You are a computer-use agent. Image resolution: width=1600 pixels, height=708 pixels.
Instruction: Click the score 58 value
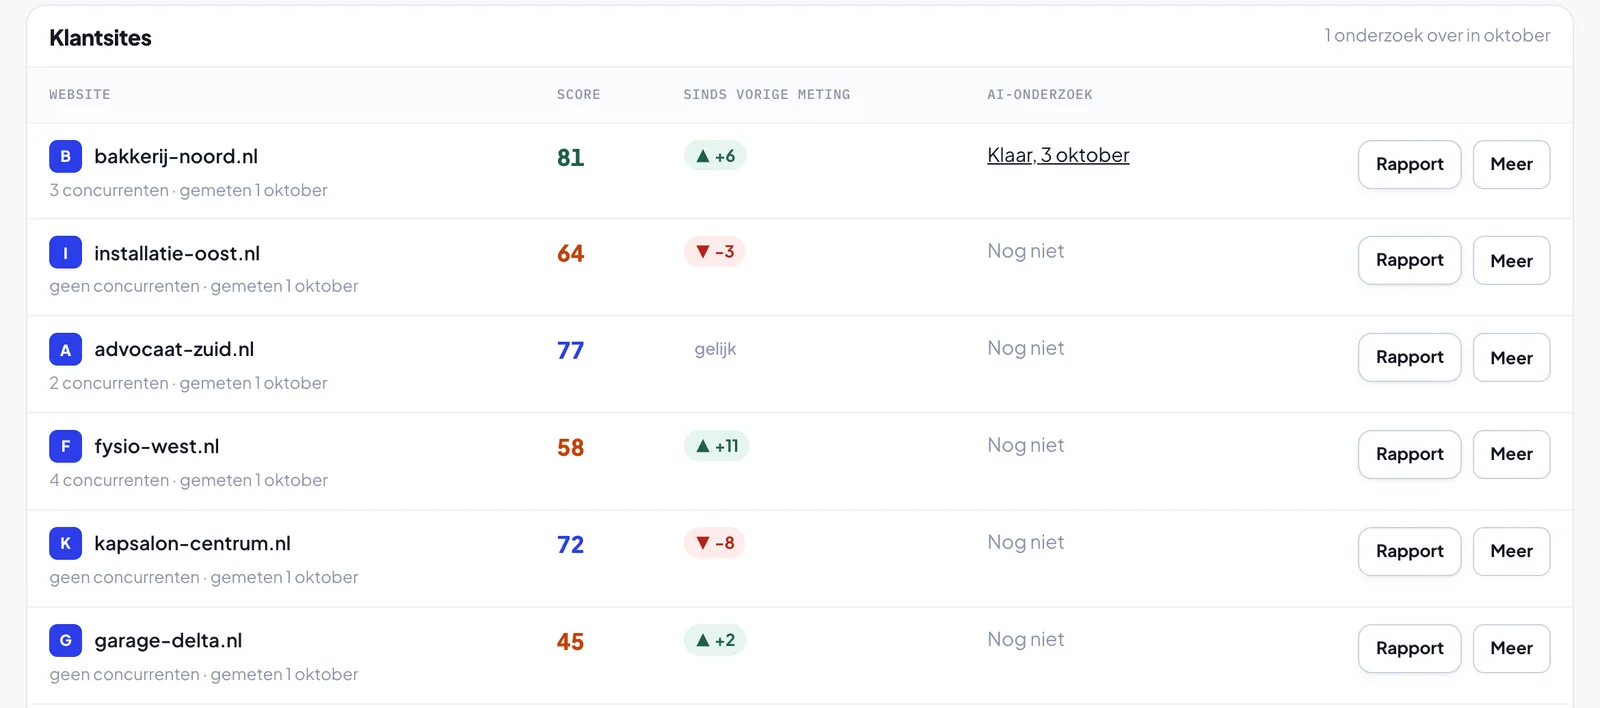(x=570, y=447)
